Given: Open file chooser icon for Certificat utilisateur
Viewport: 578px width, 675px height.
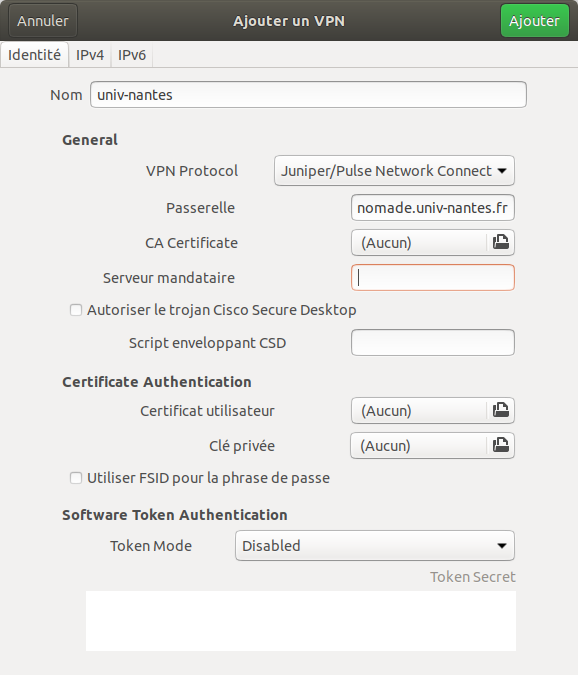Looking at the screenshot, I should pos(501,410).
